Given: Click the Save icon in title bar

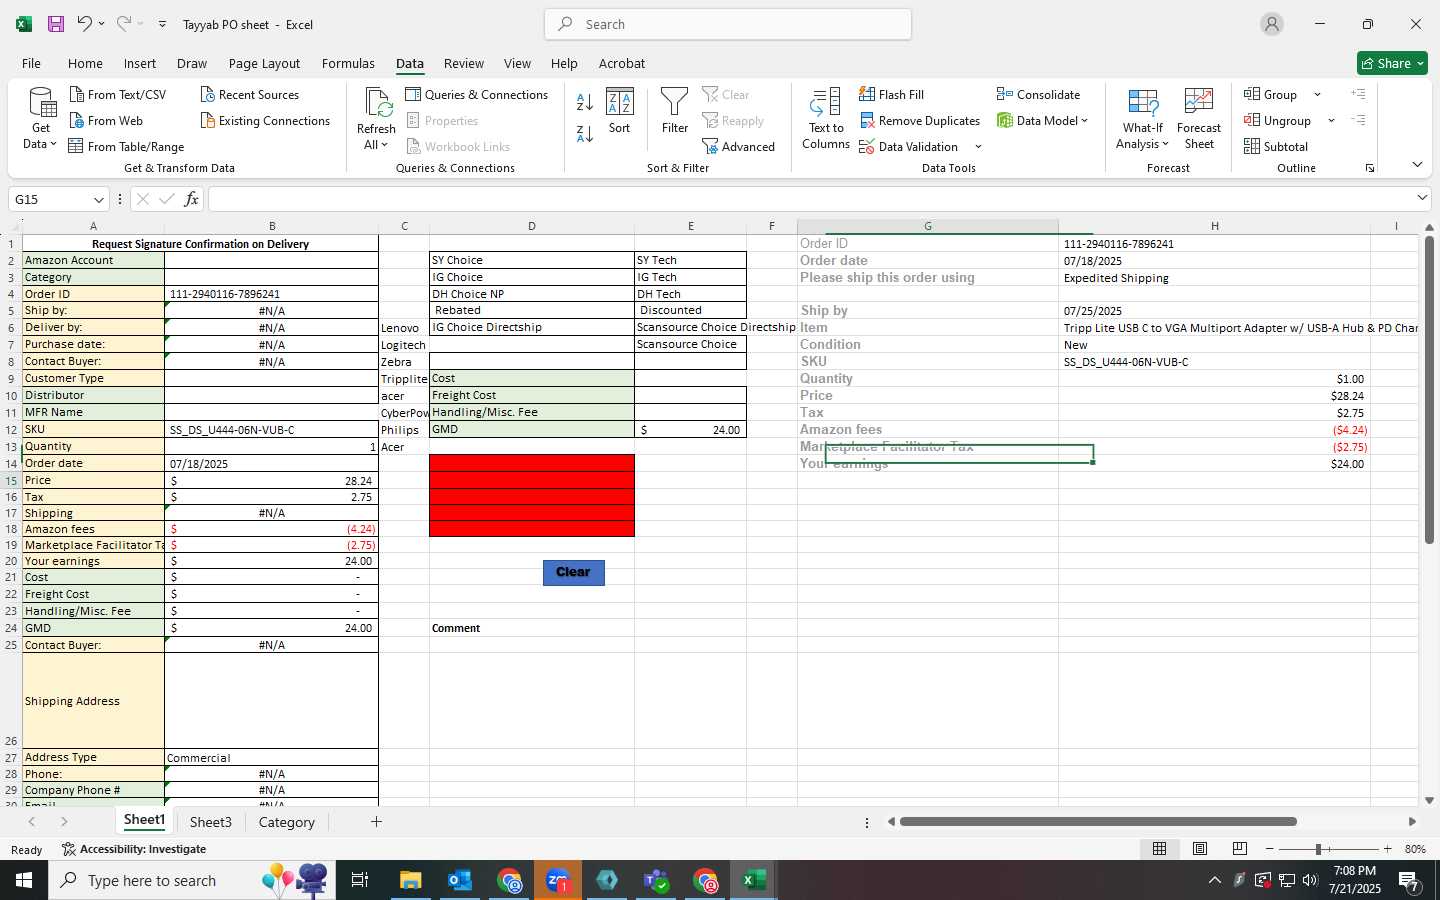Looking at the screenshot, I should 56,24.
